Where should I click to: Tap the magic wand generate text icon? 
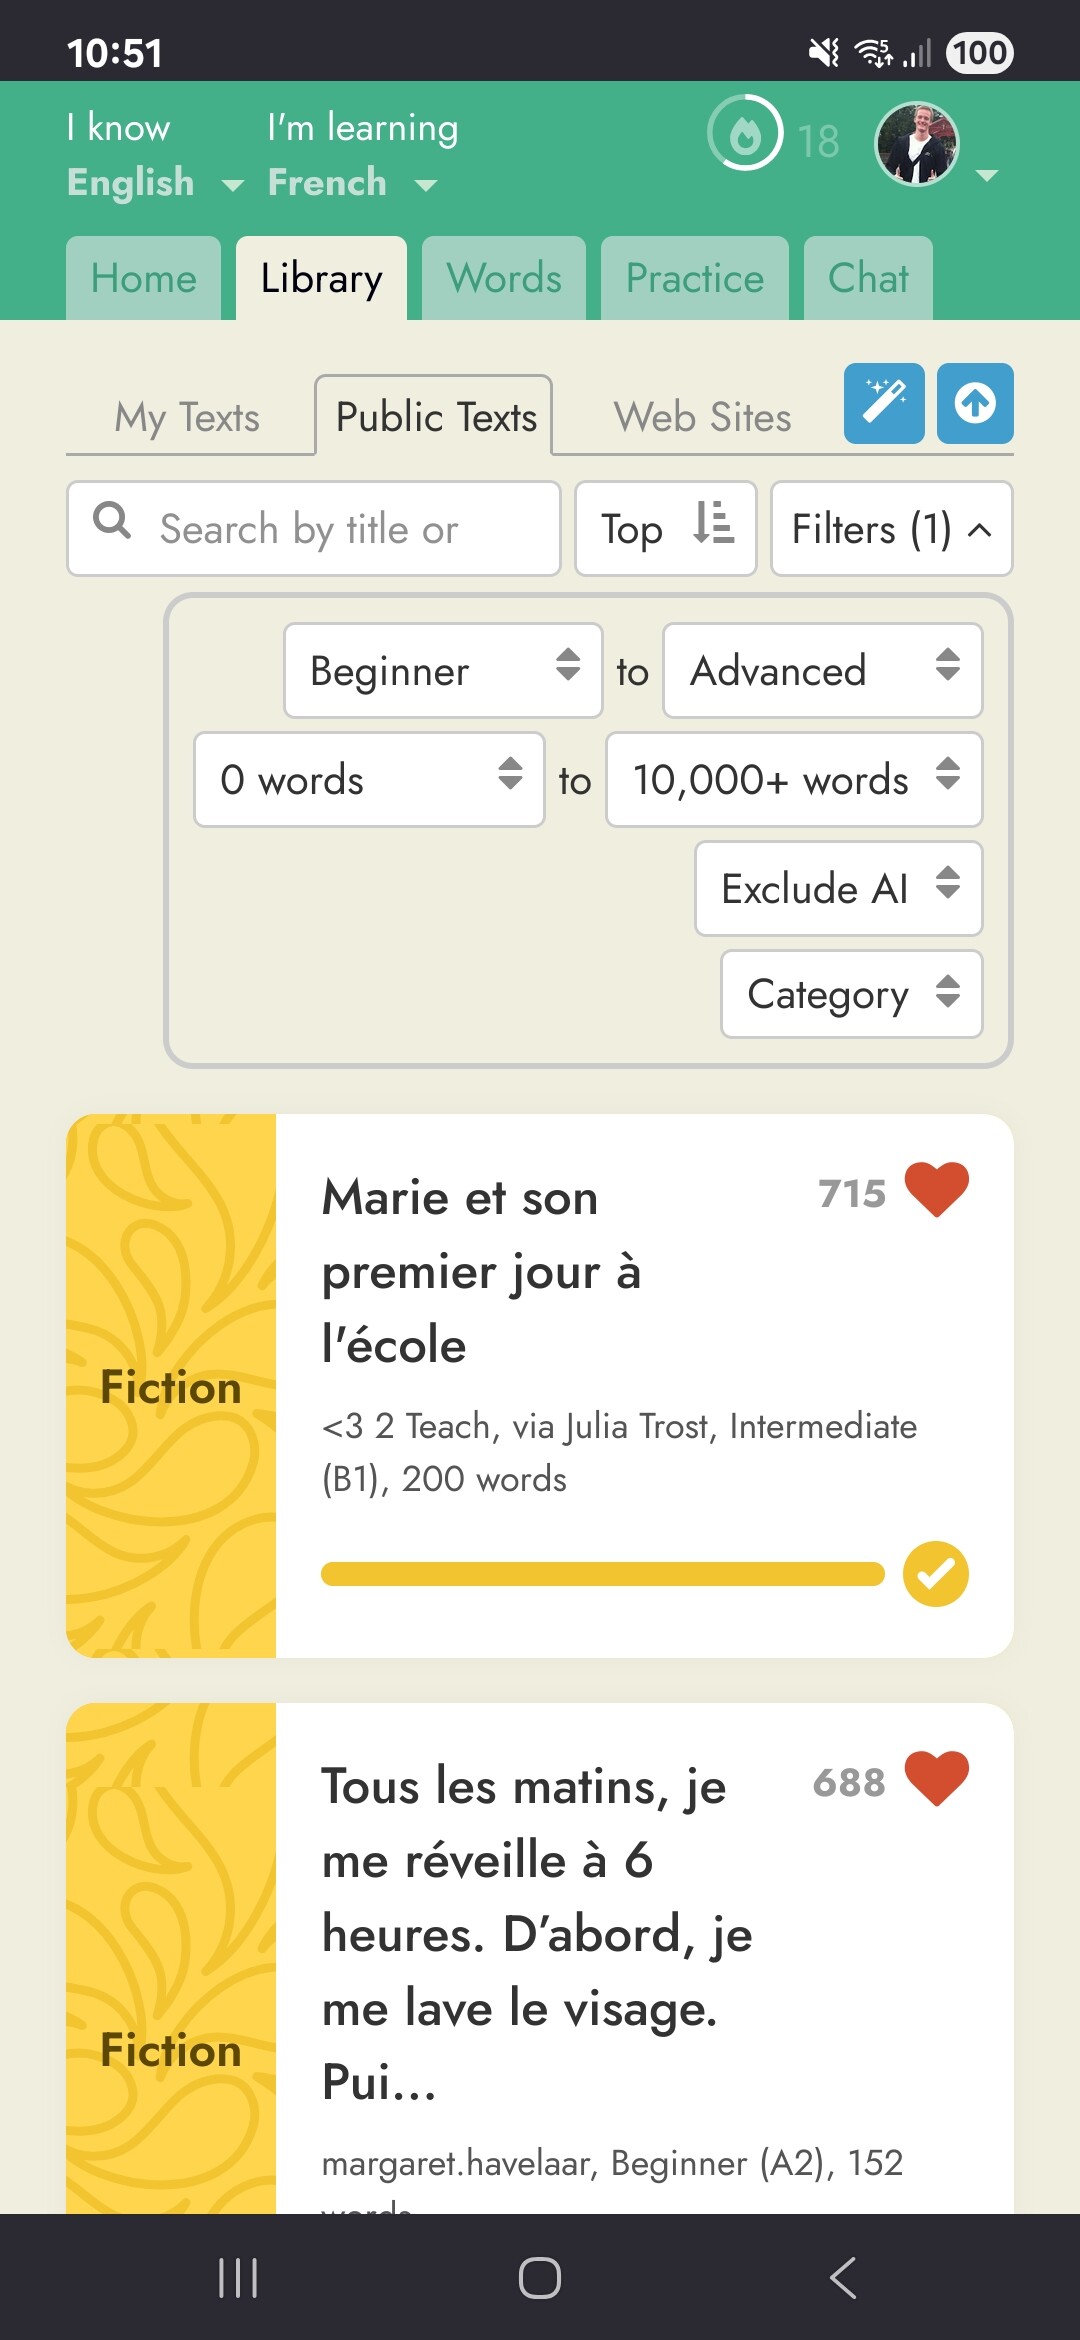tap(884, 403)
